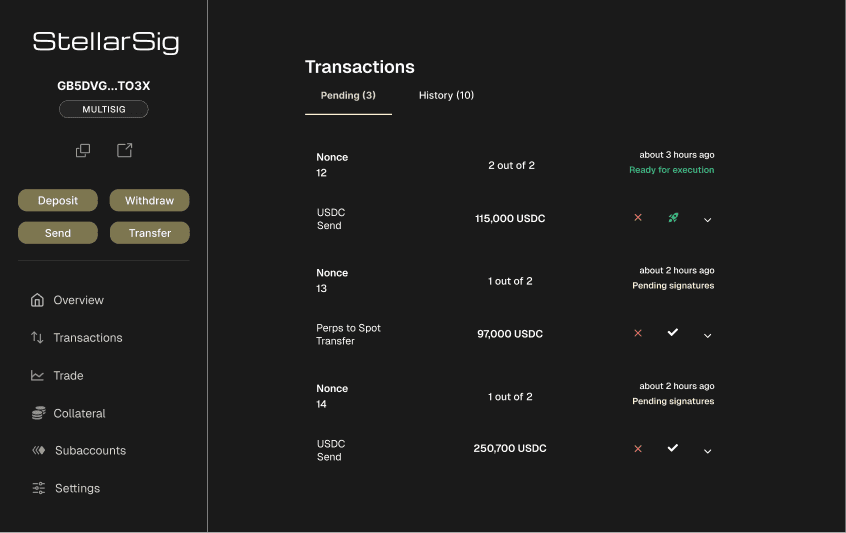Expand the 250,700 USDC send details chevron
Image resolution: width=846 pixels, height=533 pixels.
(x=708, y=450)
